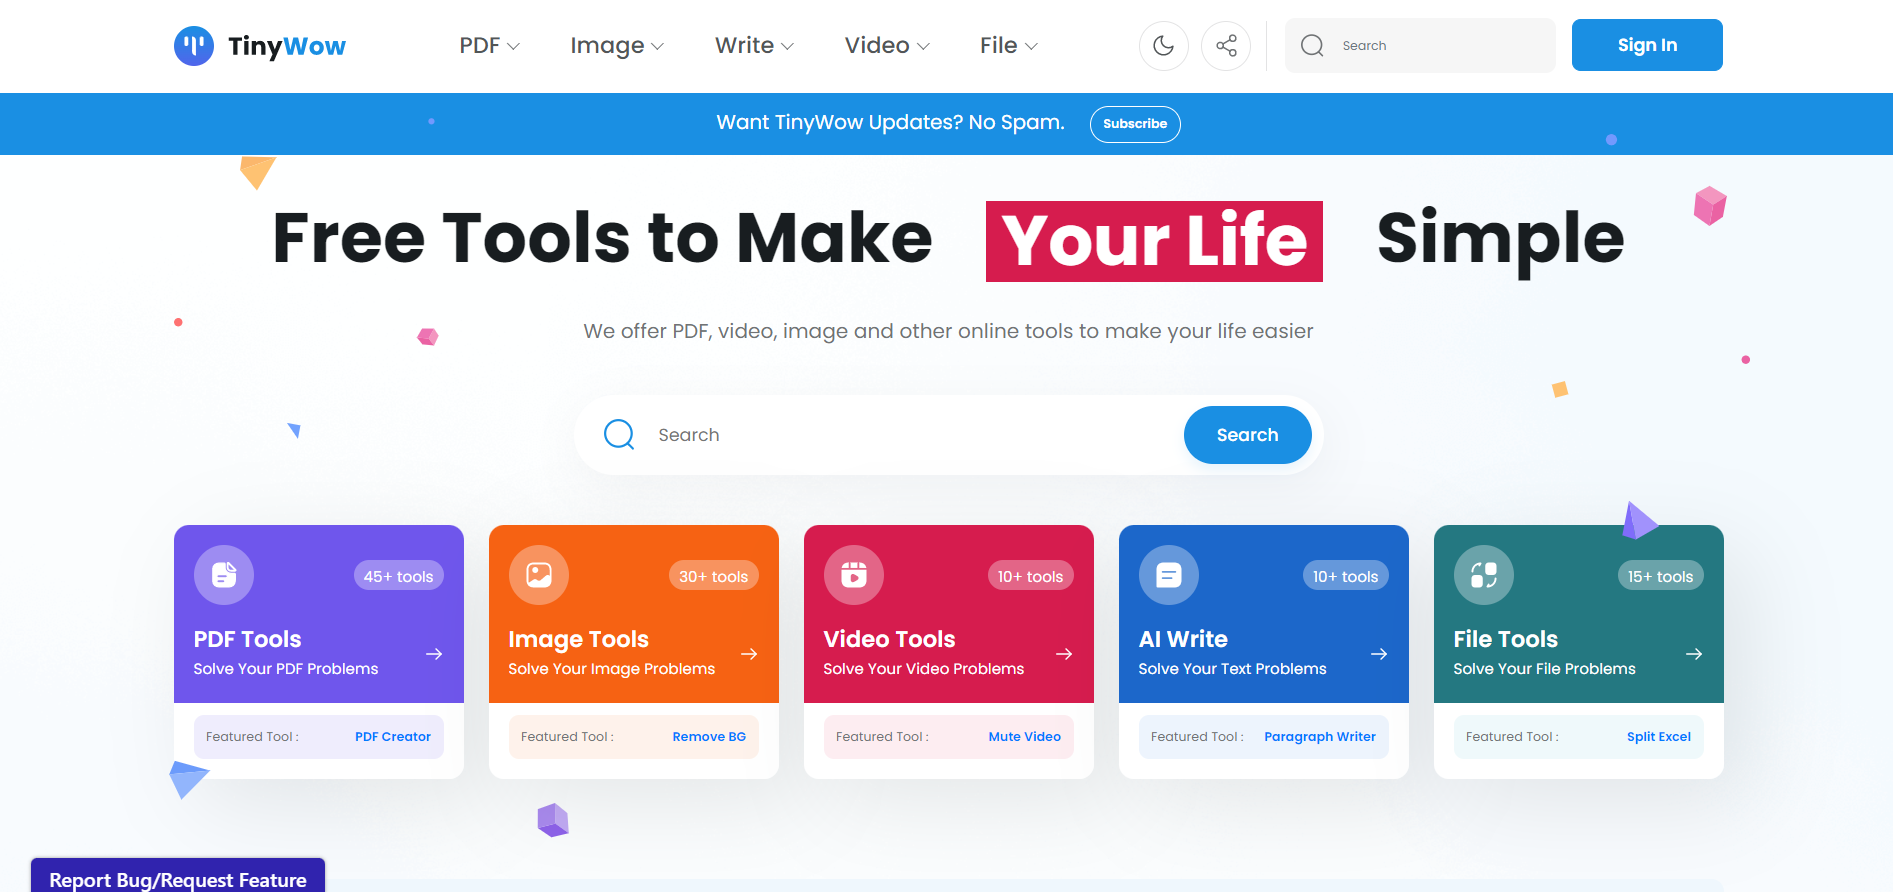The image size is (1893, 892).
Task: Expand the Write menu dropdown
Action: coord(754,46)
